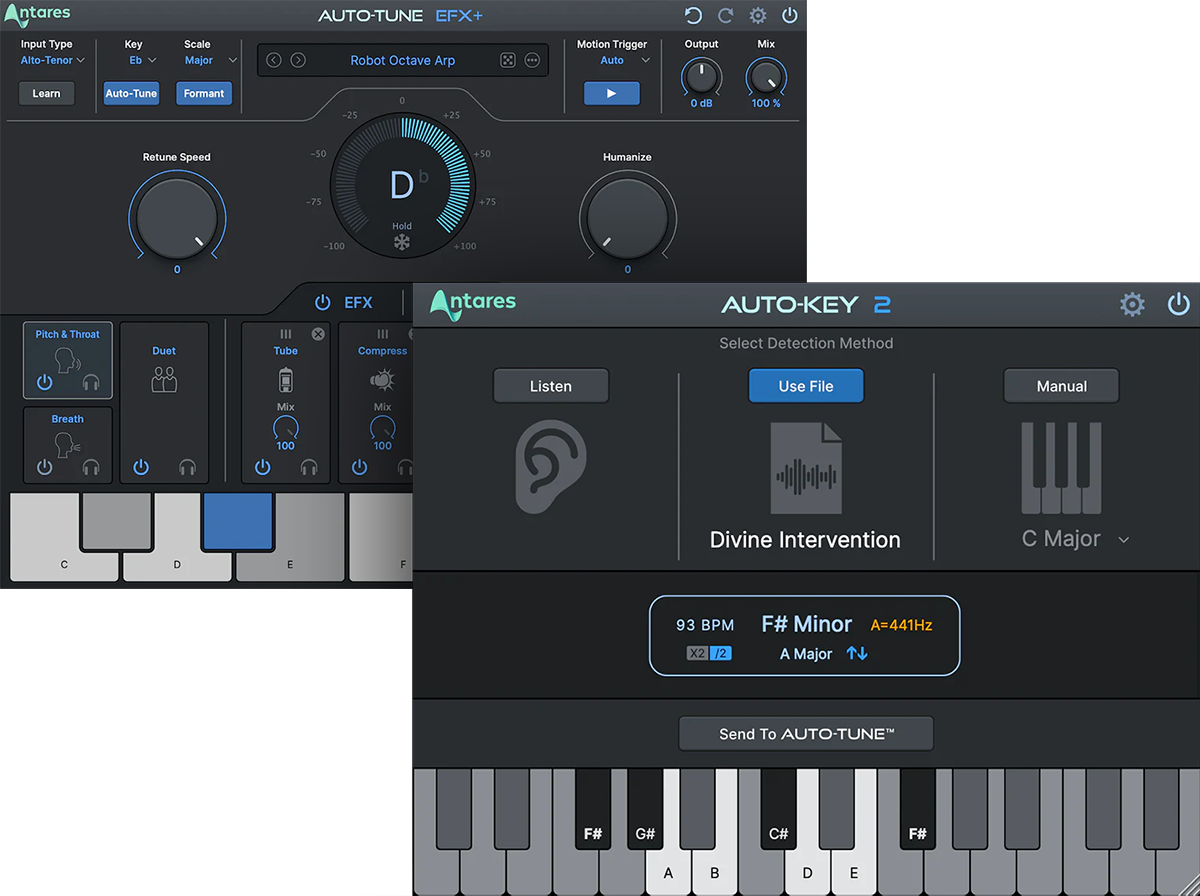Select the Breath effect icon

tap(68, 443)
